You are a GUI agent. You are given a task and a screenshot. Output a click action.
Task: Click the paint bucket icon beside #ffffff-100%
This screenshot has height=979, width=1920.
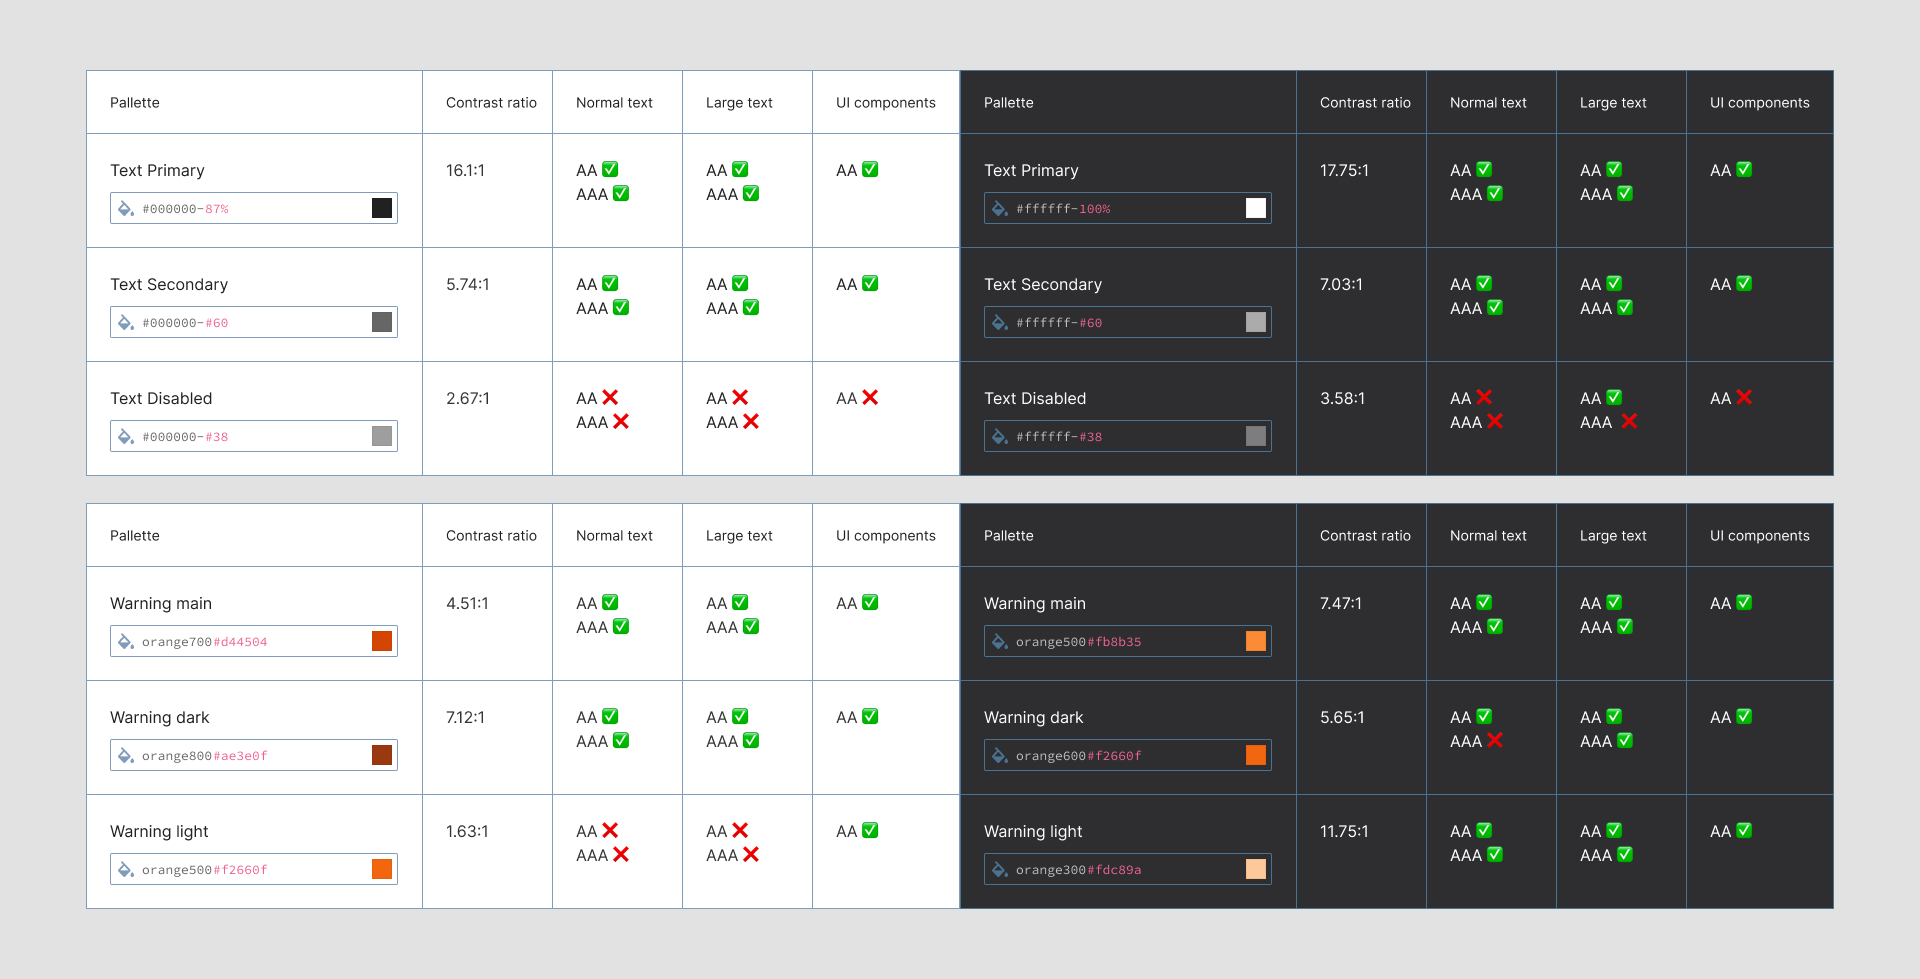[1000, 208]
